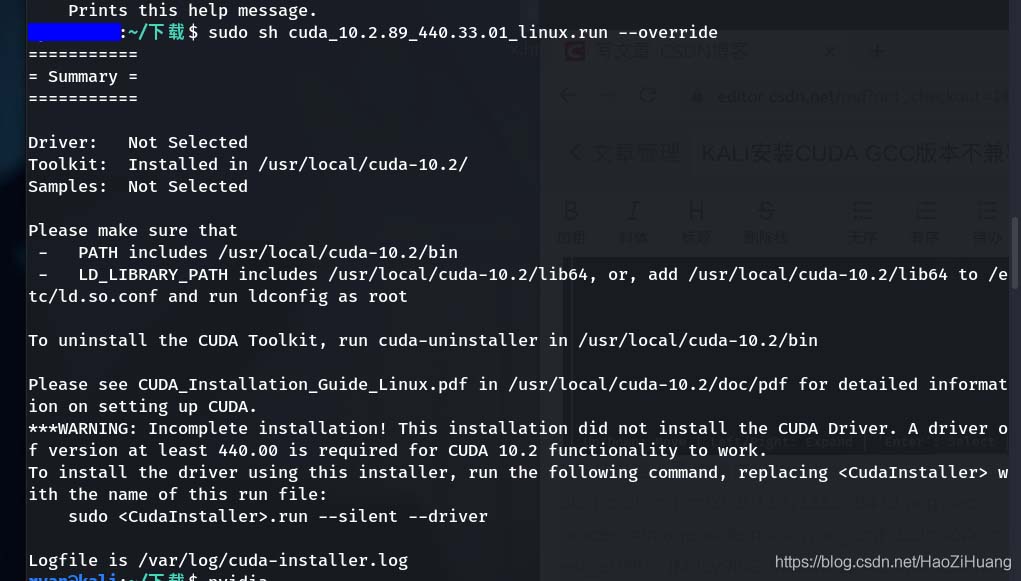Select the Heading (H) formatting icon
1021x581 pixels.
pyautogui.click(x=695, y=210)
